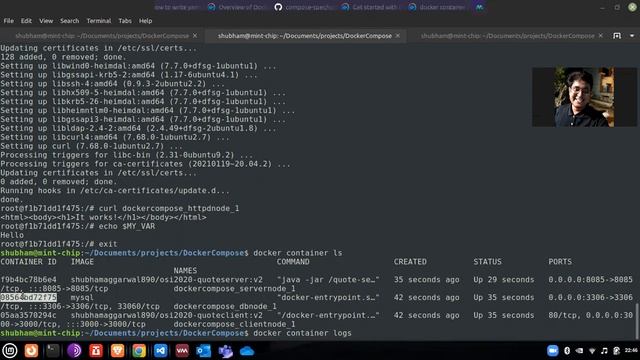The width and height of the screenshot is (640, 360).
Task: Click the CONTAINER ID column header
Action: (29, 262)
